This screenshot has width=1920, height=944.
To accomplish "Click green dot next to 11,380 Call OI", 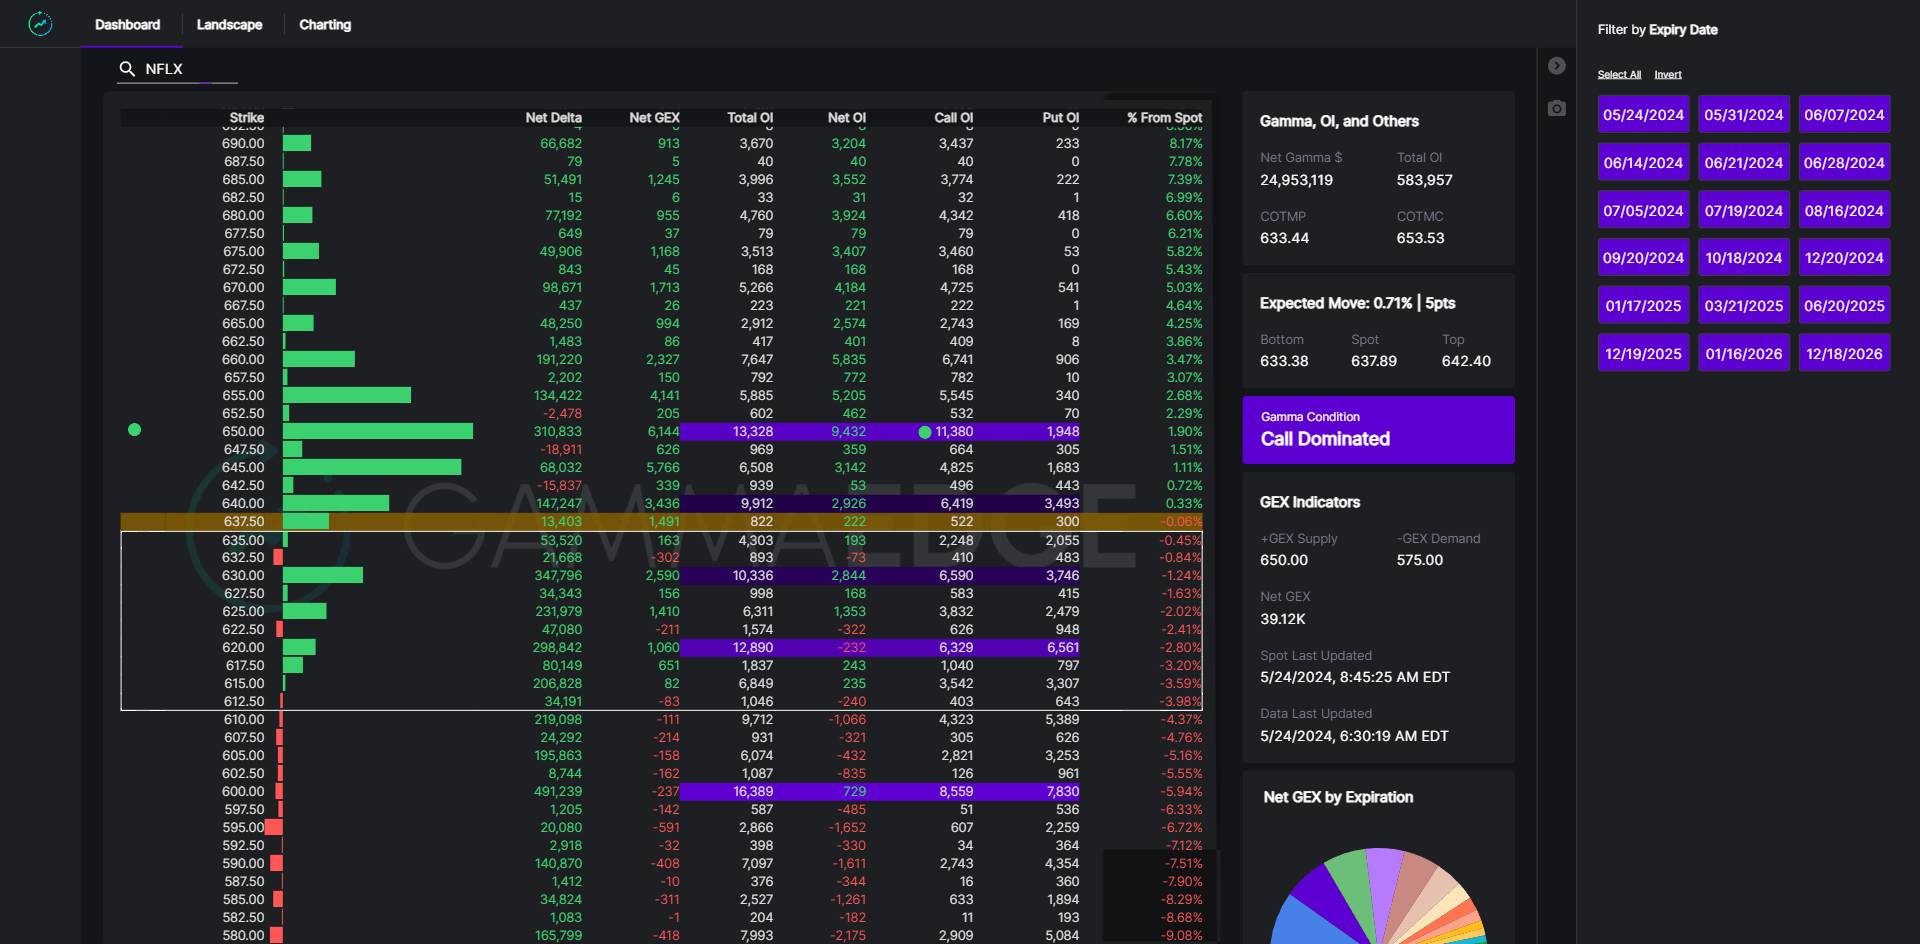I will (925, 432).
